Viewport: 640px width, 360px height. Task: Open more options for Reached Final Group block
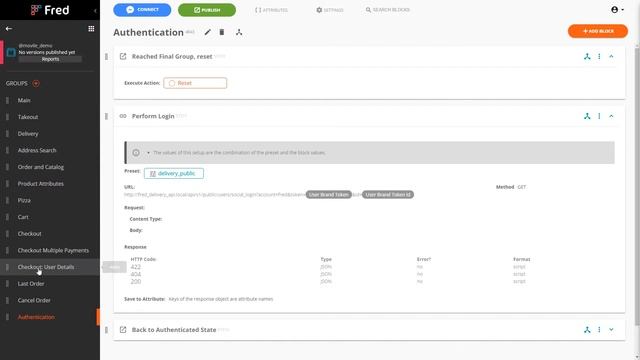pos(599,57)
